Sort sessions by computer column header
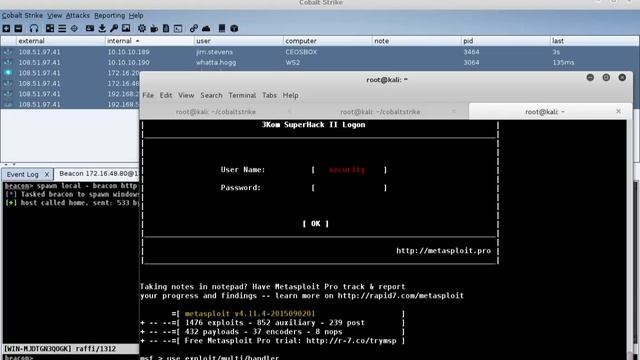This screenshot has width=640, height=360. tap(327, 41)
